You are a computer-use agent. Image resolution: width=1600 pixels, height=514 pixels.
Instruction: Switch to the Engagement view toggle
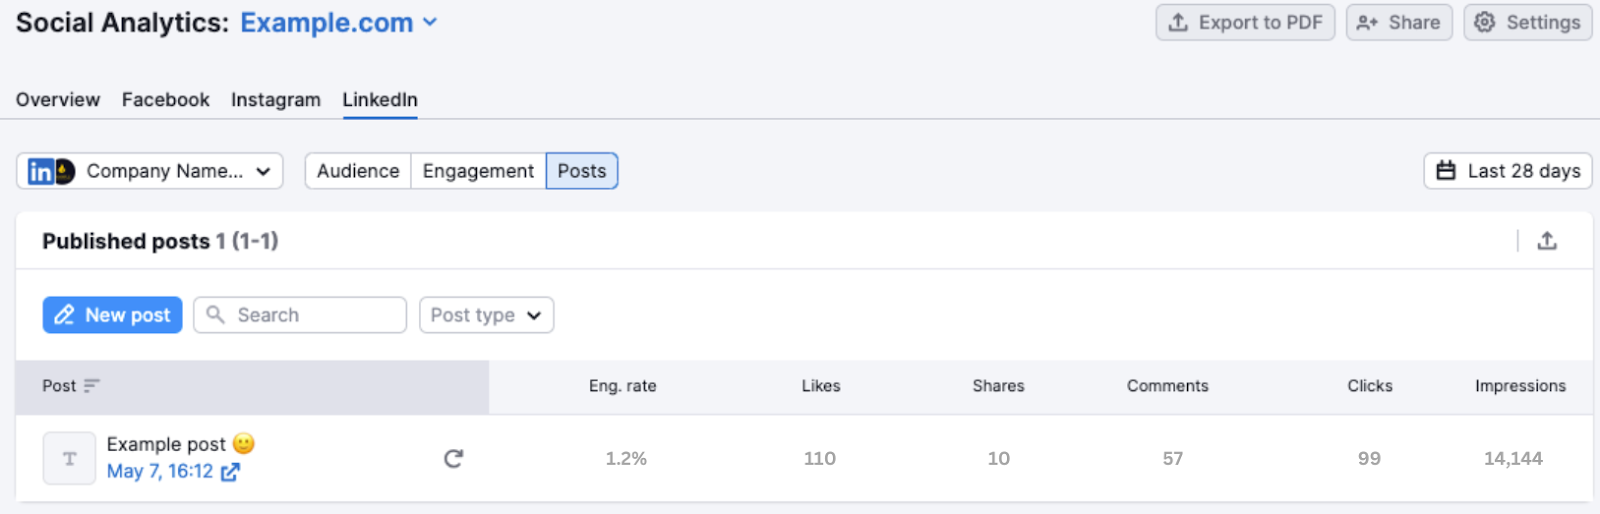pos(478,171)
